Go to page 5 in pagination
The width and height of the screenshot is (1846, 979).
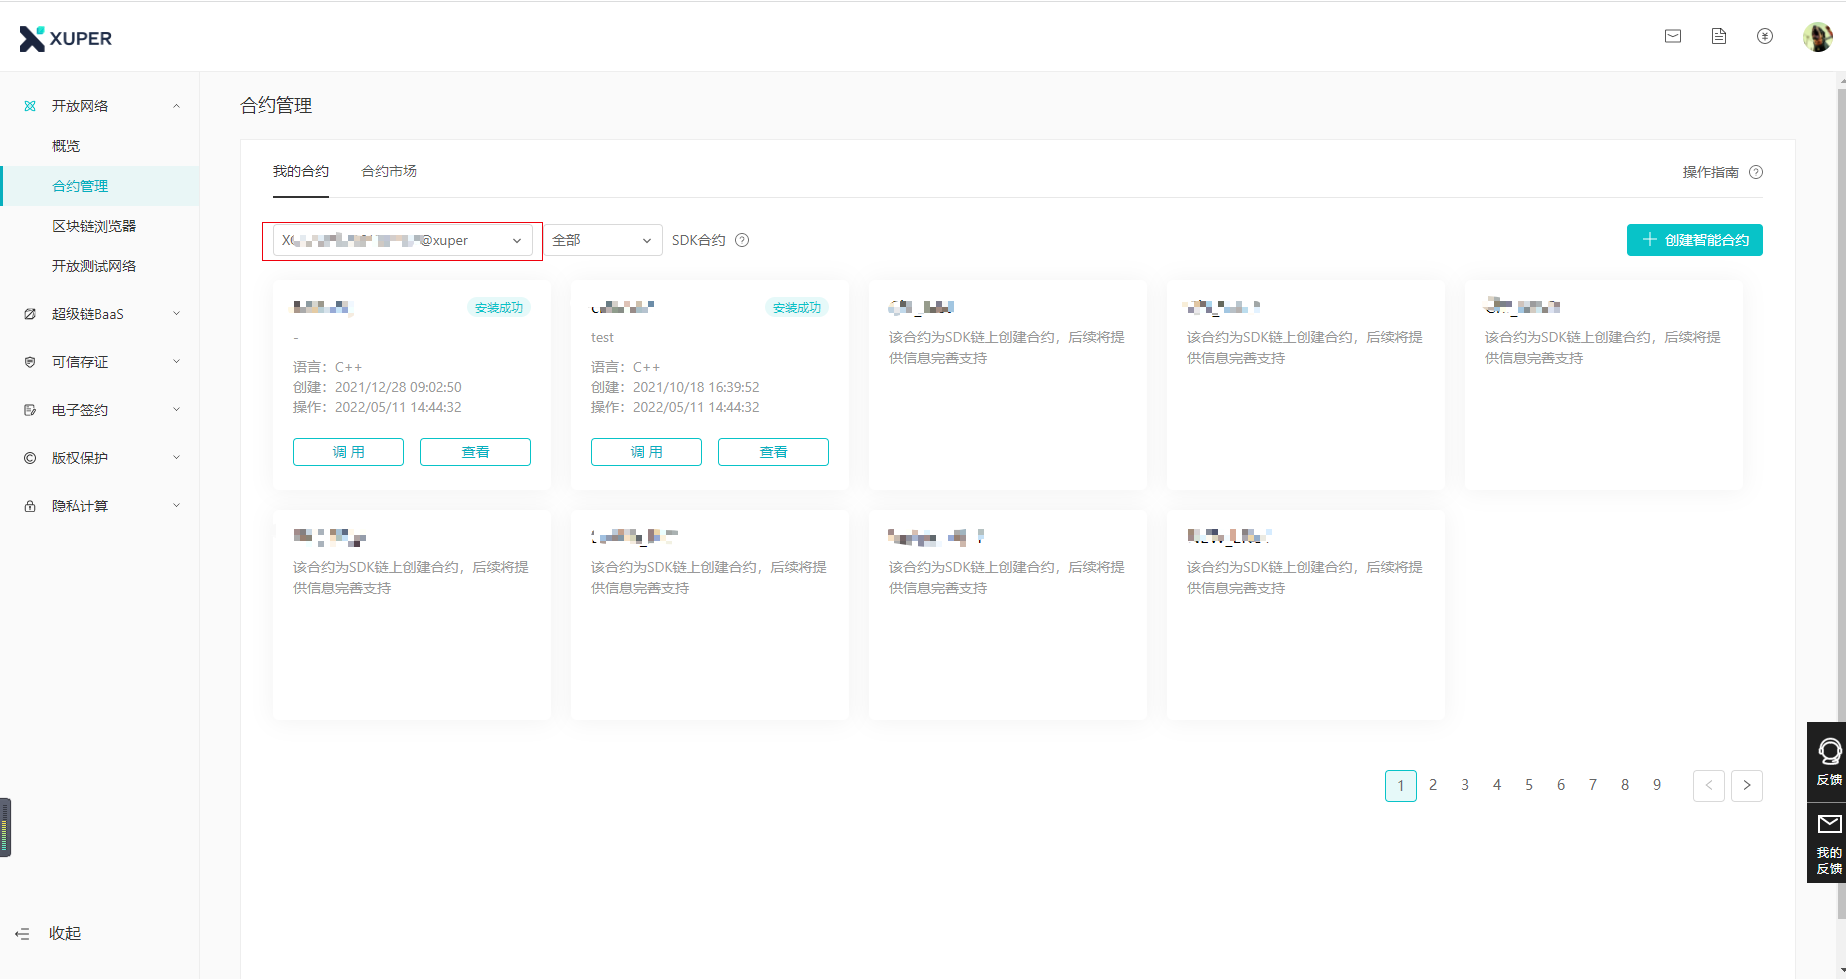[x=1529, y=785]
